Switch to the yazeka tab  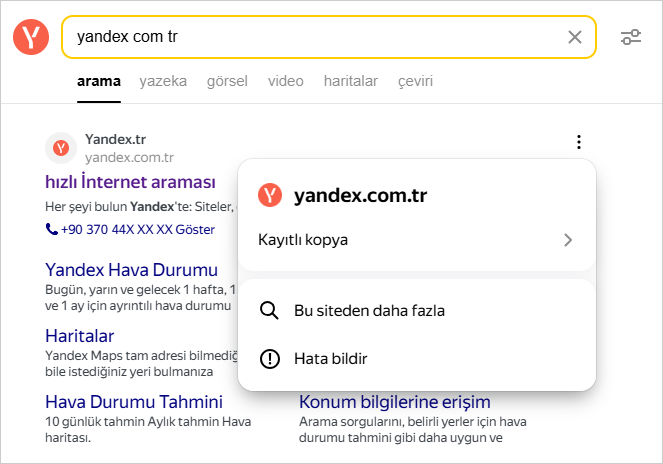(x=163, y=81)
